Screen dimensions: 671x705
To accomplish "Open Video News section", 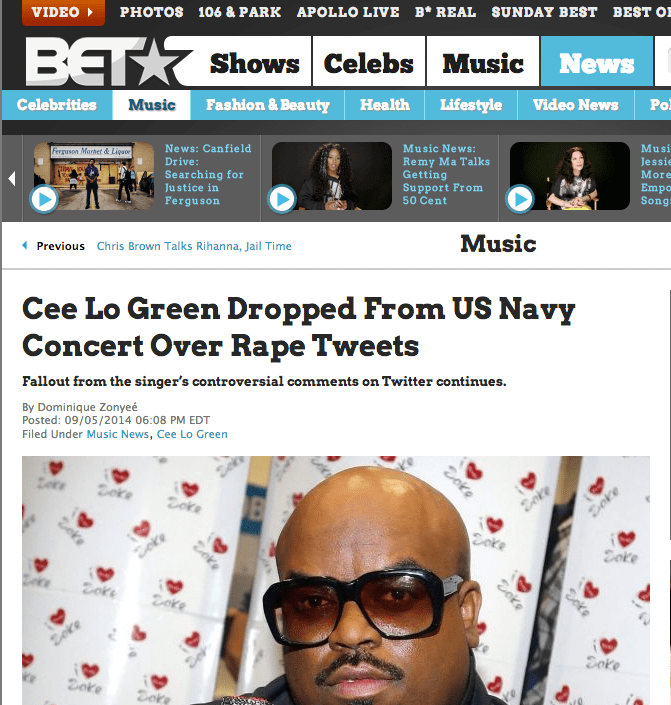I will coord(576,105).
